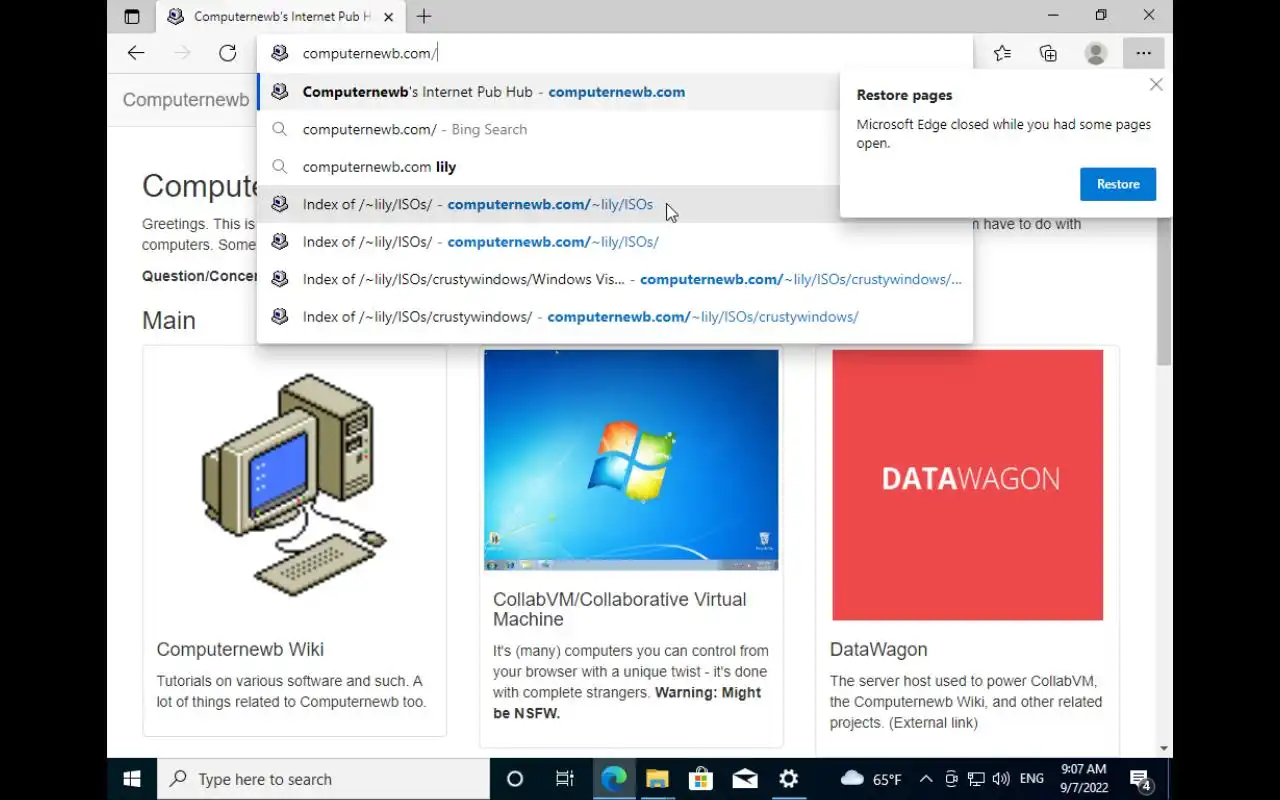Open the profile avatar menu
The image size is (1280, 800).
click(1096, 53)
